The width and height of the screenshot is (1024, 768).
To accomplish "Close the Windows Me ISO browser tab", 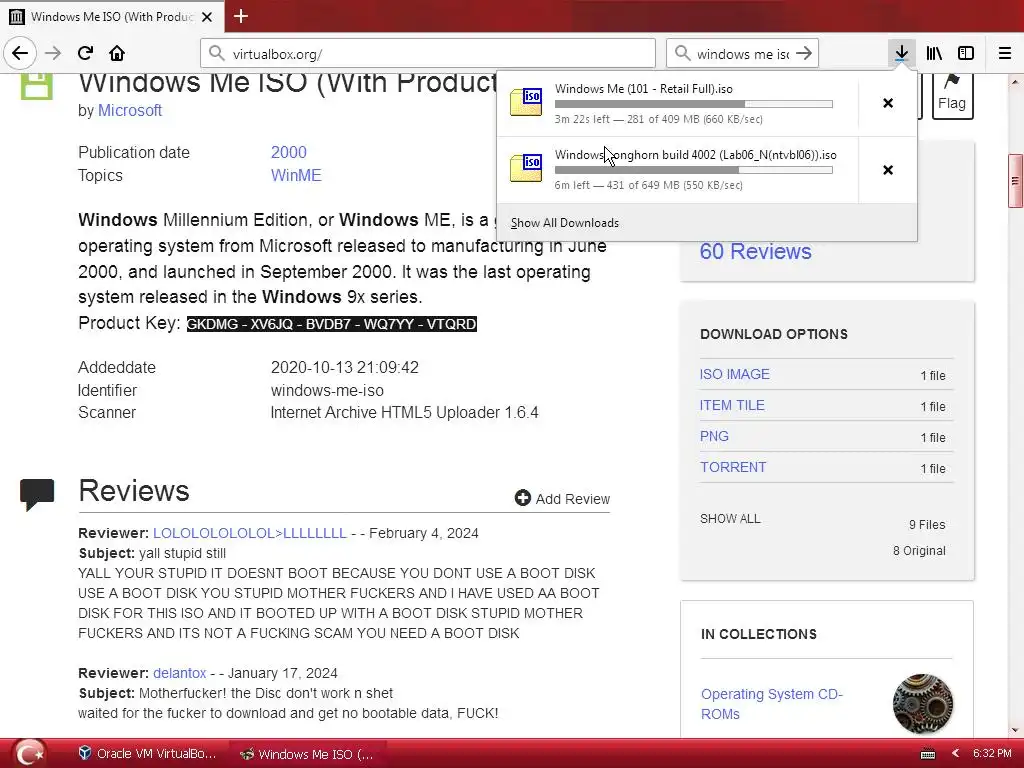I will (x=207, y=17).
